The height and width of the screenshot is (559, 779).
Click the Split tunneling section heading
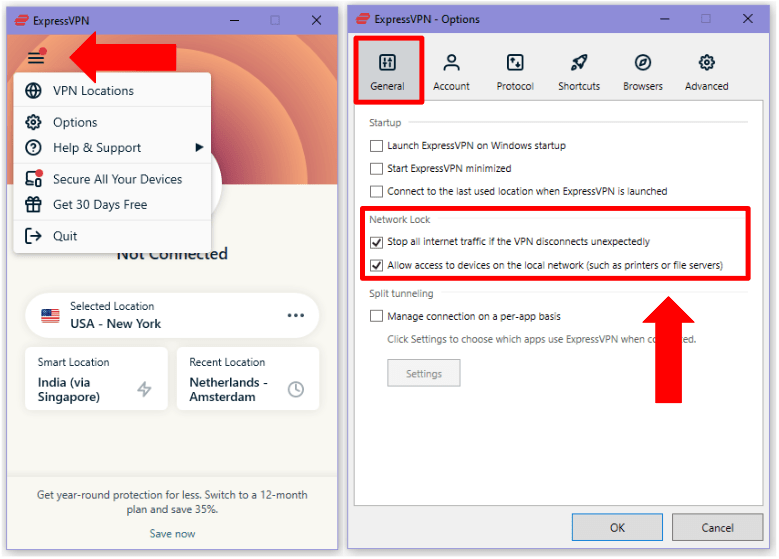(401, 294)
